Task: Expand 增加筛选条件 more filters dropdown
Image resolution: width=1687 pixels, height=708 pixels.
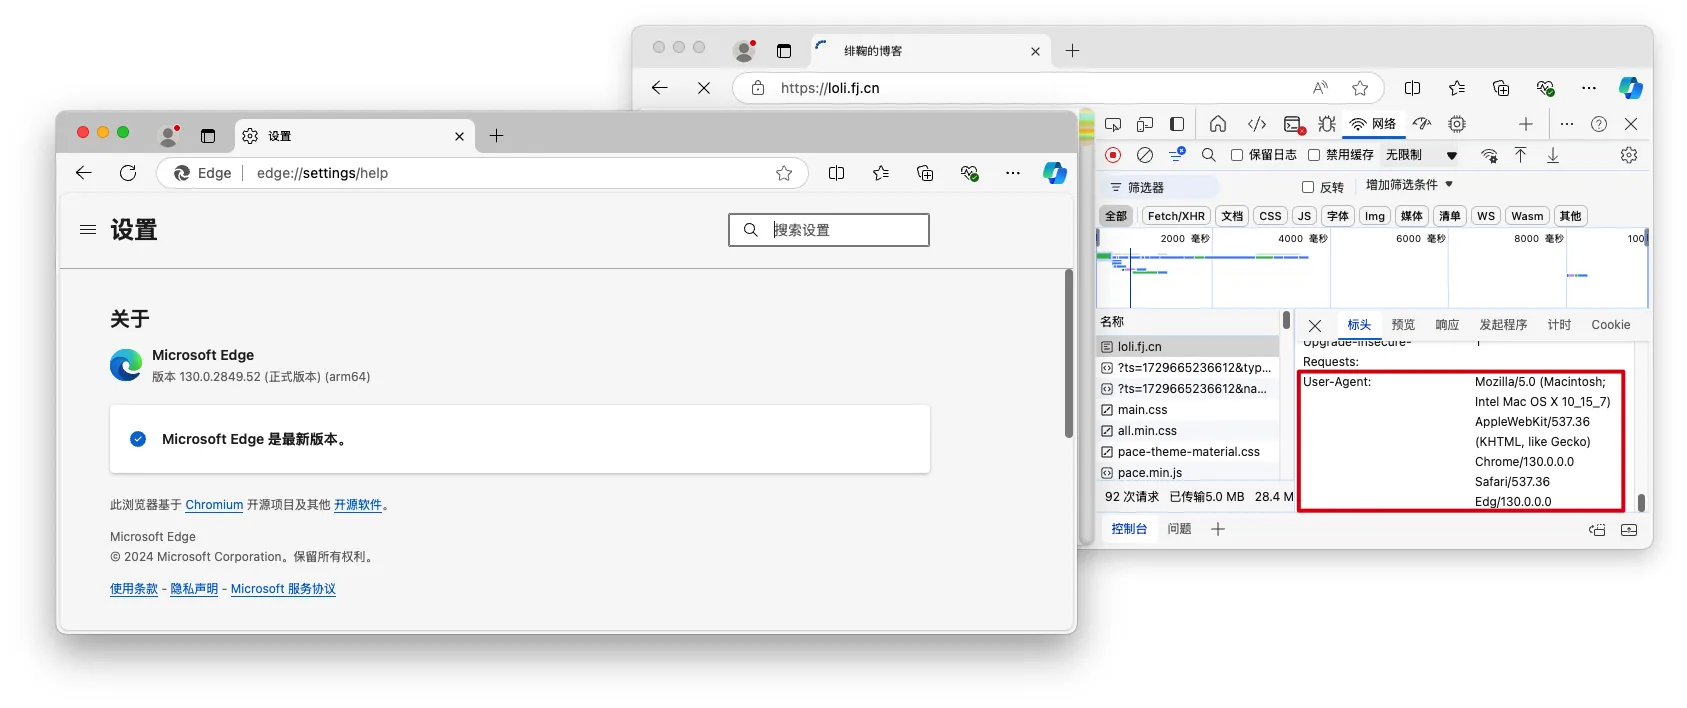Action: [x=1409, y=185]
